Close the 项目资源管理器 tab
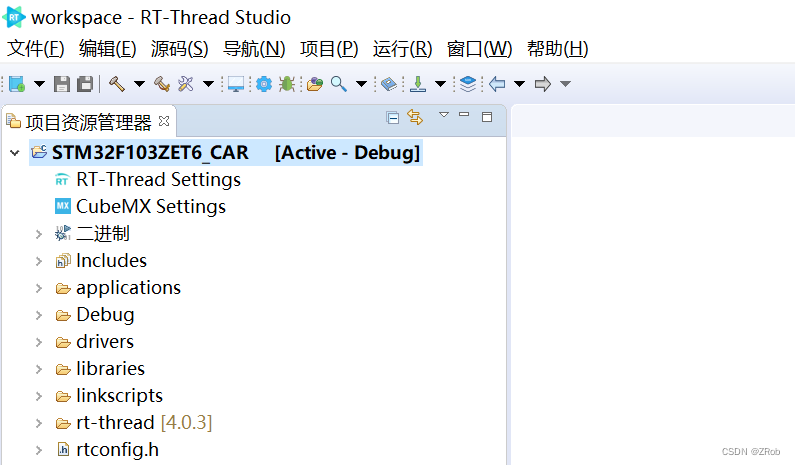This screenshot has width=795, height=465. tap(164, 121)
